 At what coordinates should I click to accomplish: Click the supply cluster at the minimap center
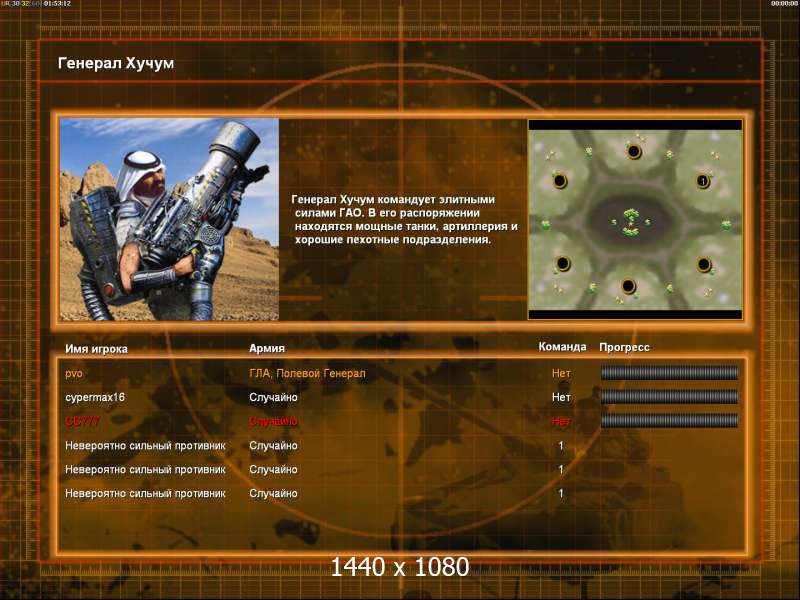(632, 222)
